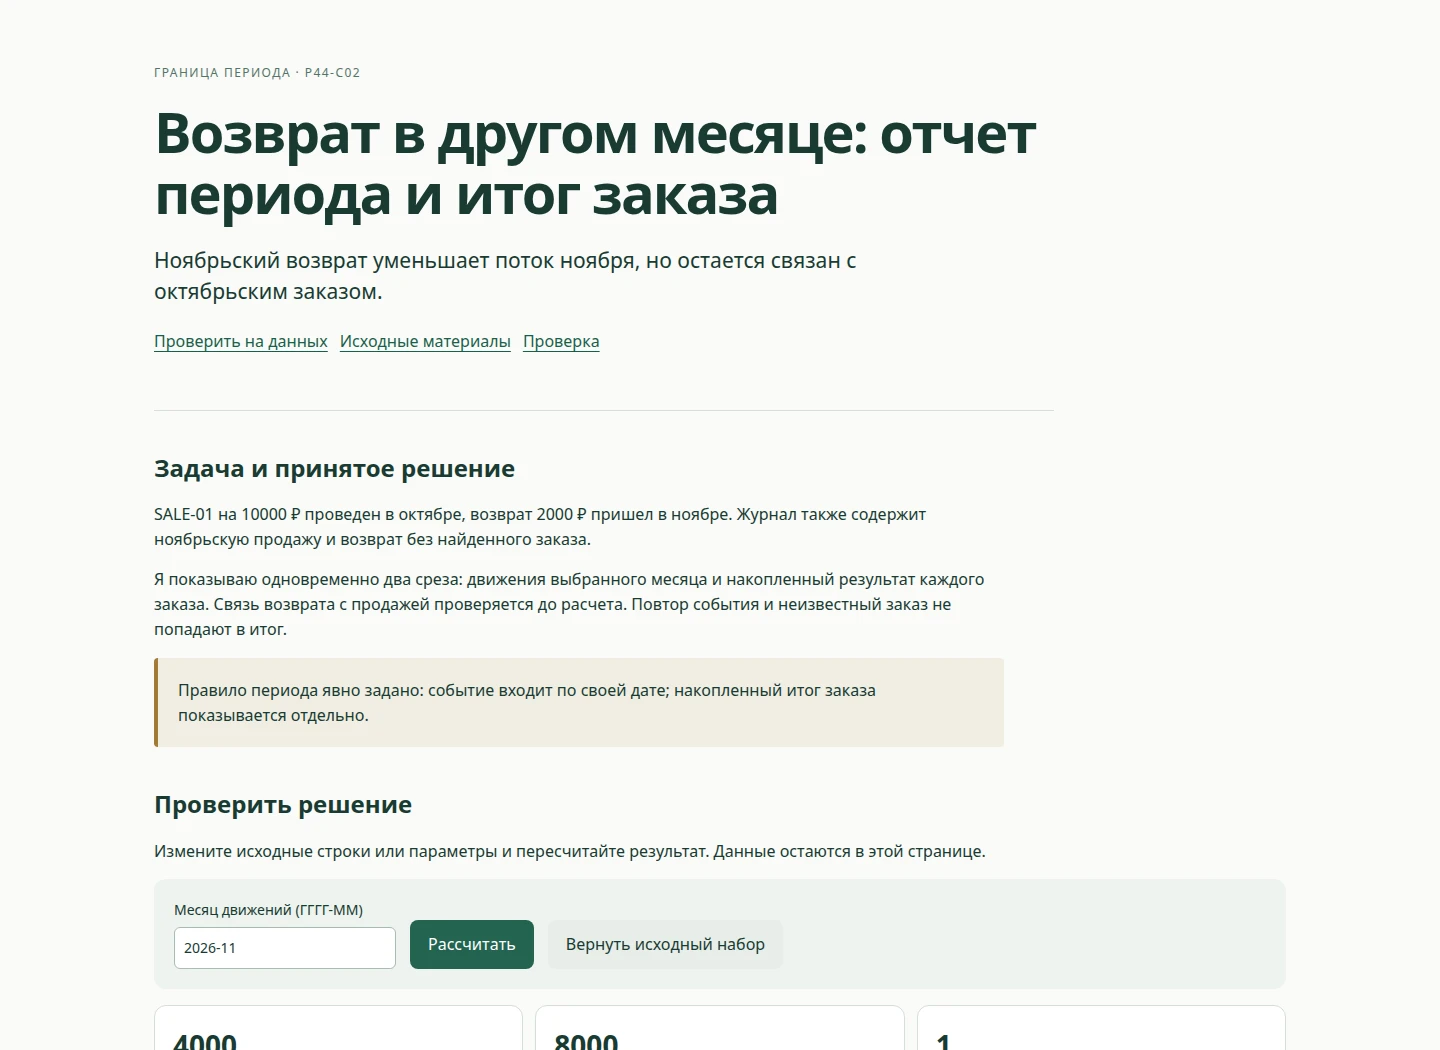1440x1050 pixels.
Task: Click the paragraph starting "Я показываю одновременно"
Action: point(569,604)
